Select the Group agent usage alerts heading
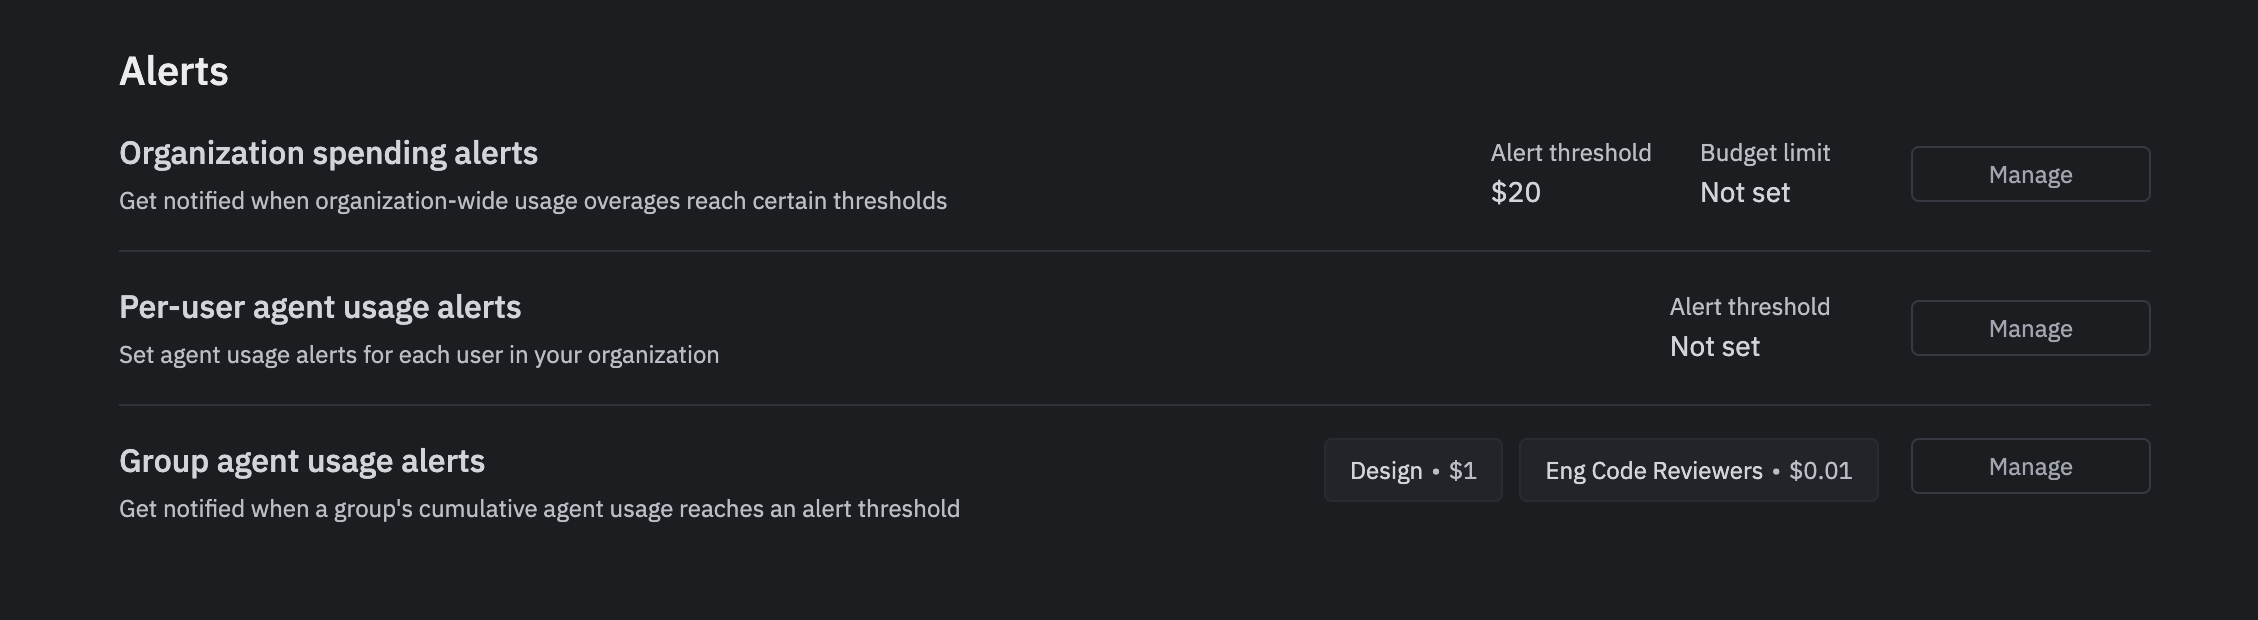This screenshot has height=620, width=2258. [302, 461]
